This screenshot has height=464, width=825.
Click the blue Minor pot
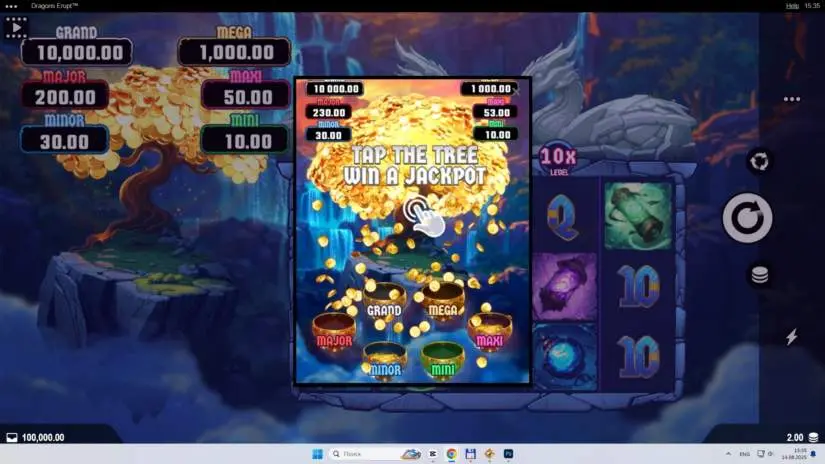(385, 361)
